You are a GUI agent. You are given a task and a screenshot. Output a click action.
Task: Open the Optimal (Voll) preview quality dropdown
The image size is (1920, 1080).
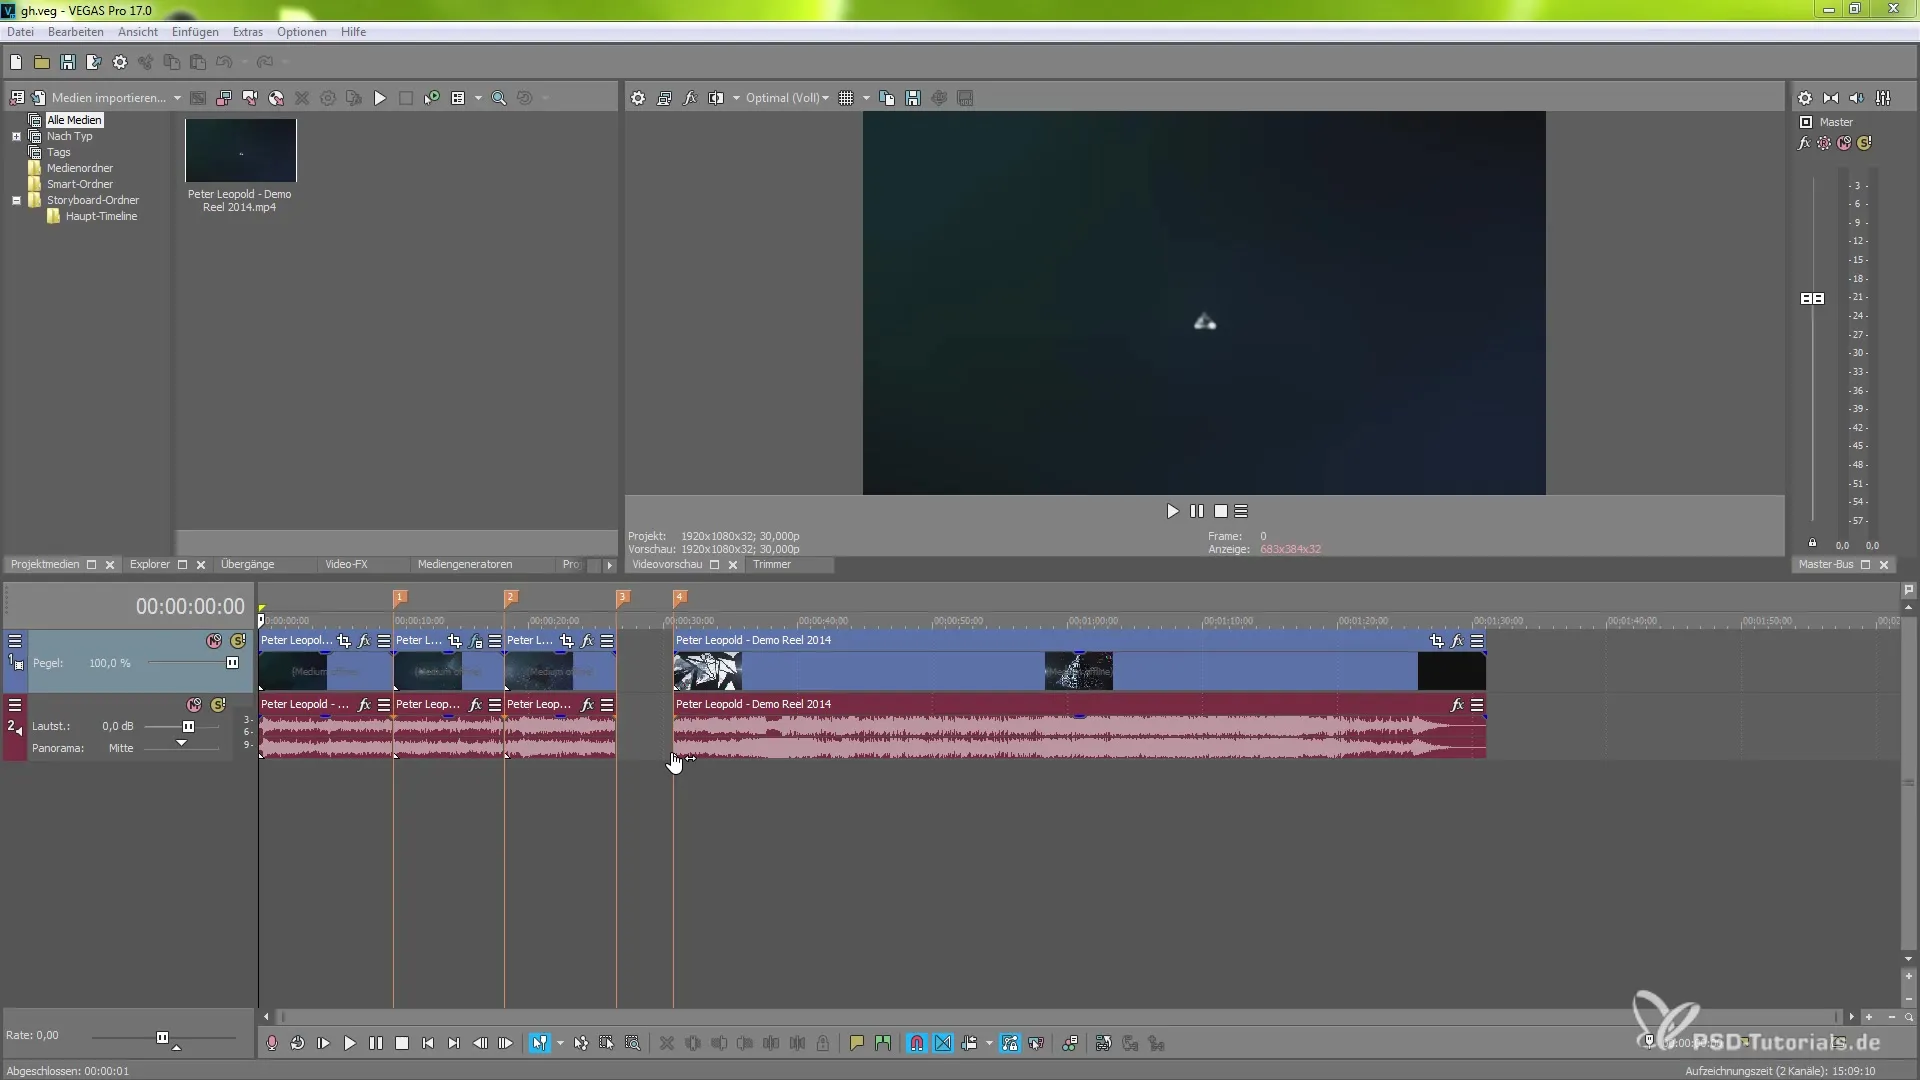(x=787, y=98)
